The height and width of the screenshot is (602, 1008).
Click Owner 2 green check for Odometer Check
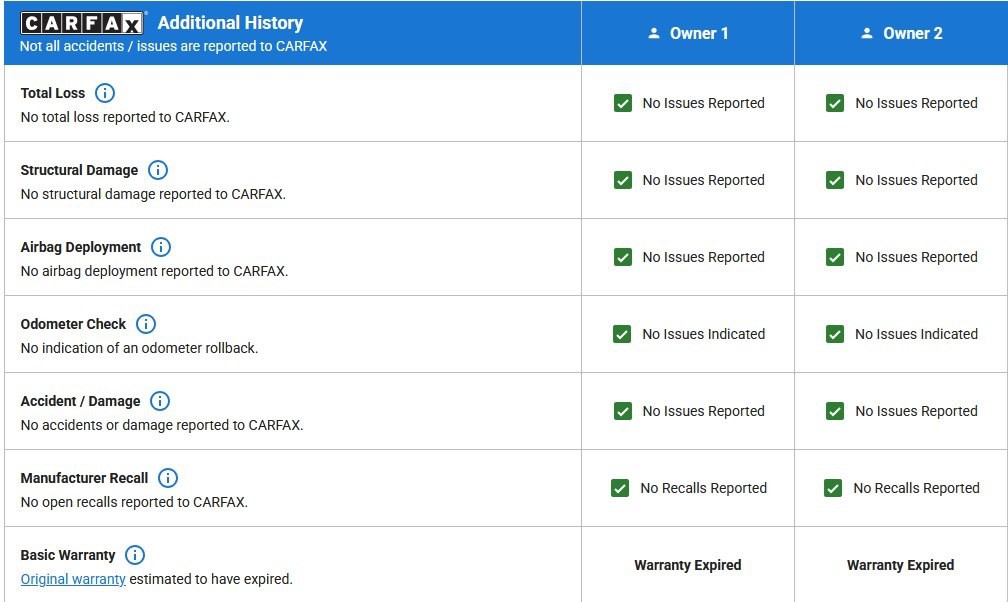tap(835, 334)
